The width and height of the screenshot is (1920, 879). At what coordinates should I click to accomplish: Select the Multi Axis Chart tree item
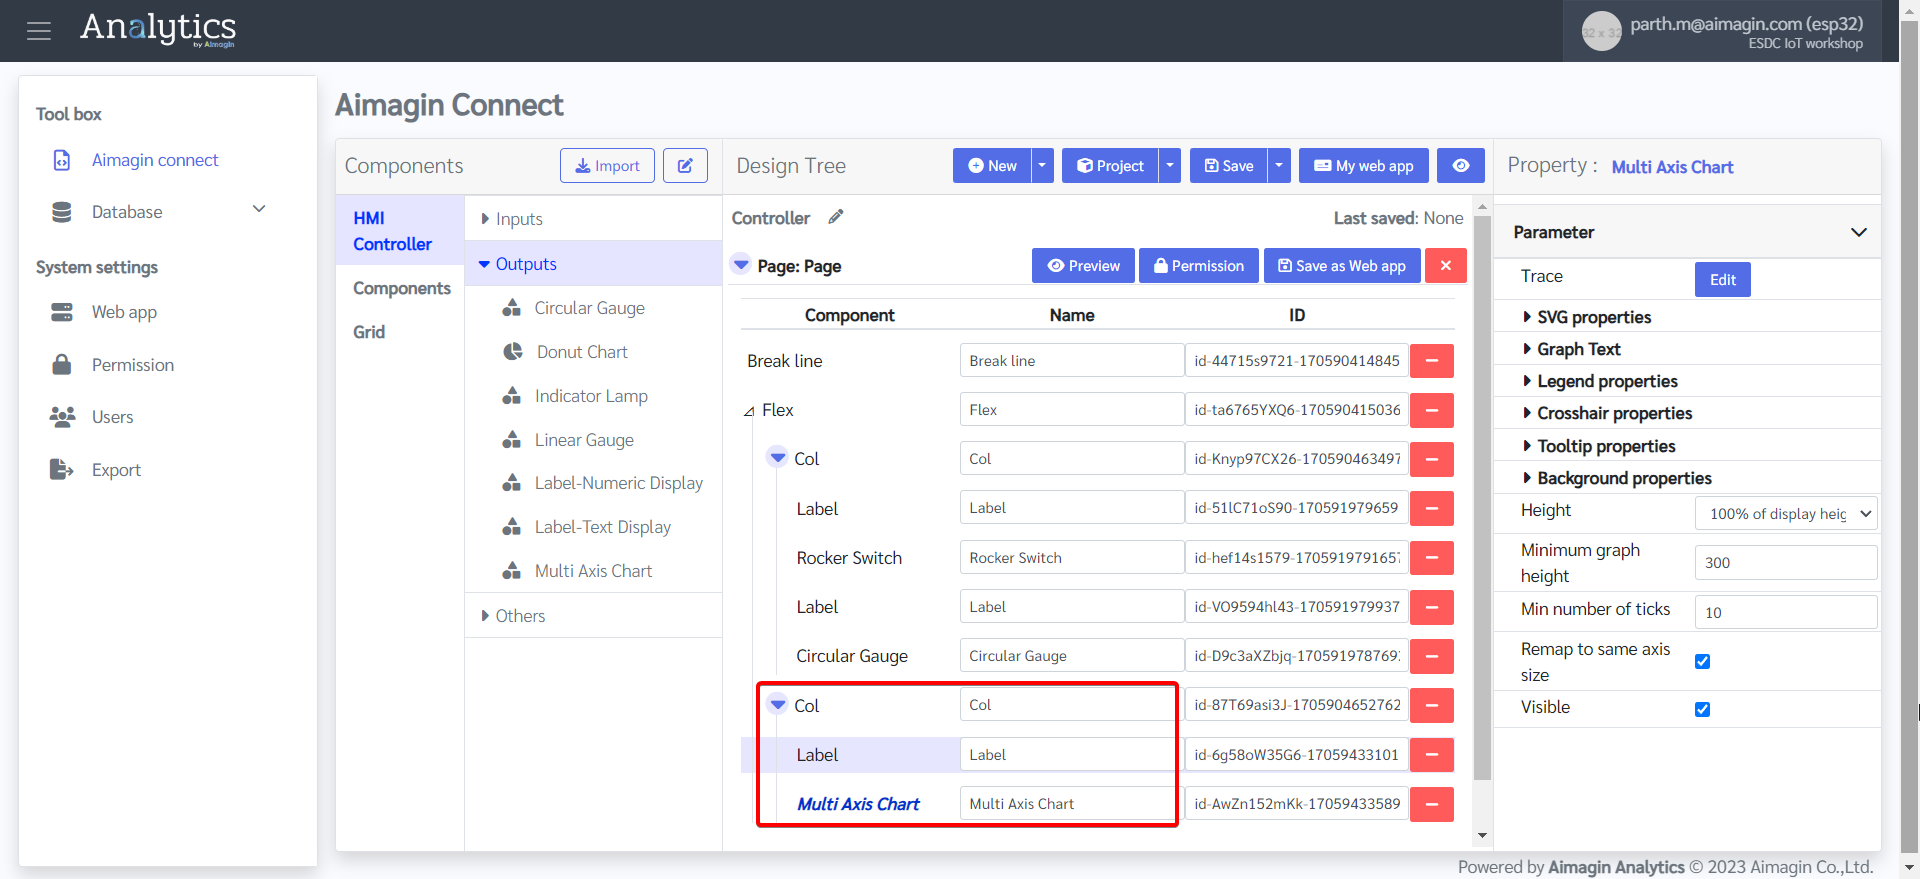(x=858, y=804)
